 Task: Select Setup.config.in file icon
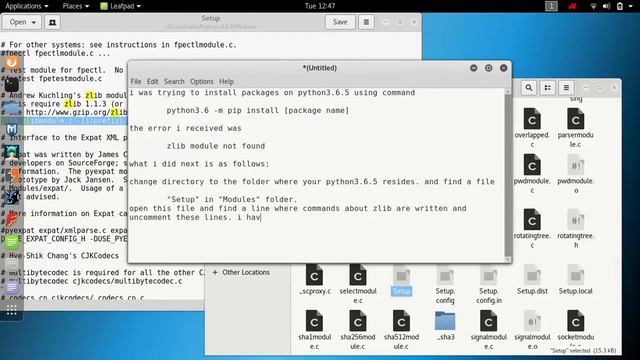coord(489,276)
